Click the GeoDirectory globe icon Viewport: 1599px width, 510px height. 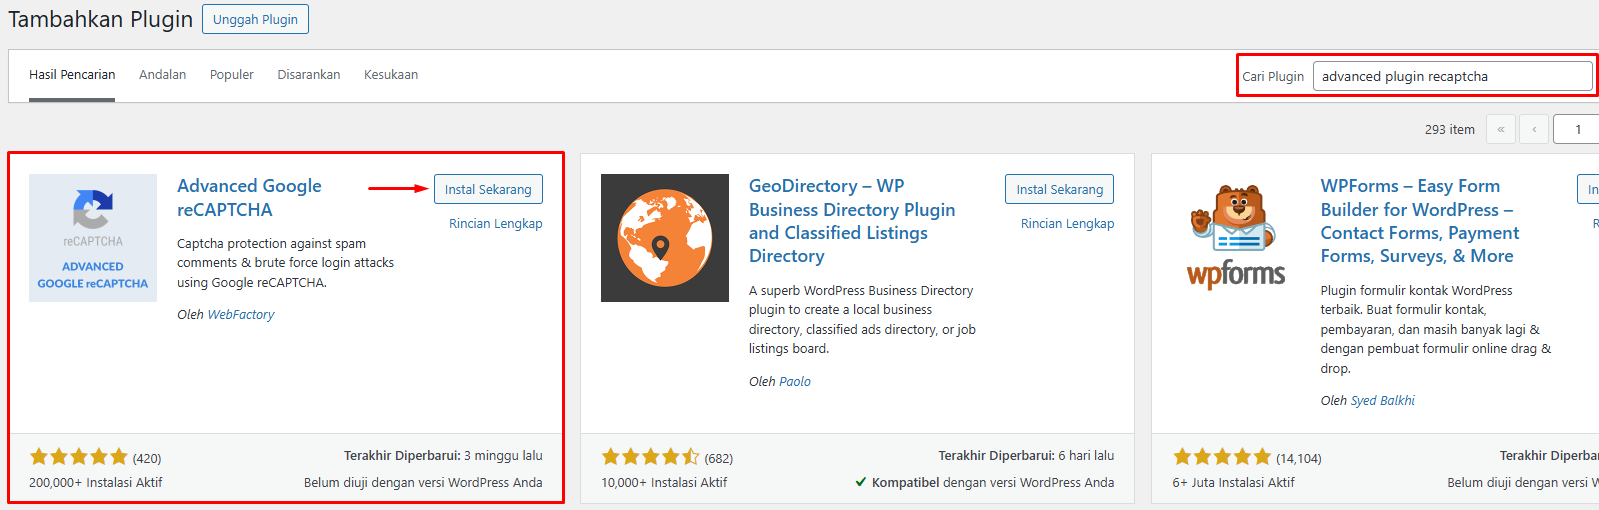pos(665,238)
